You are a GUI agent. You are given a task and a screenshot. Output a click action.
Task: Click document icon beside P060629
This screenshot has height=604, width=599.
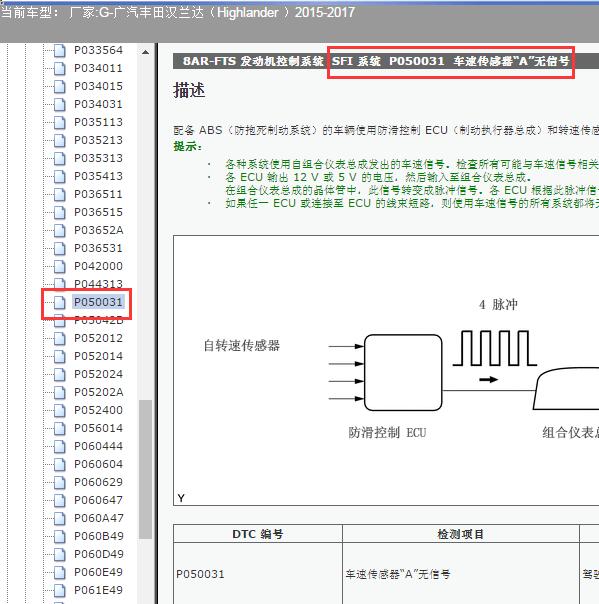(60, 482)
